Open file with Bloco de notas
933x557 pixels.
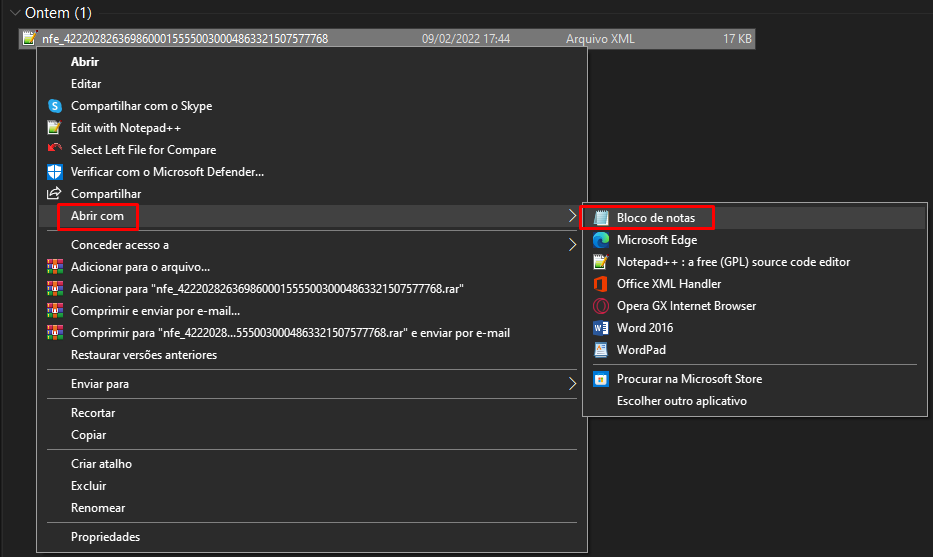click(656, 218)
